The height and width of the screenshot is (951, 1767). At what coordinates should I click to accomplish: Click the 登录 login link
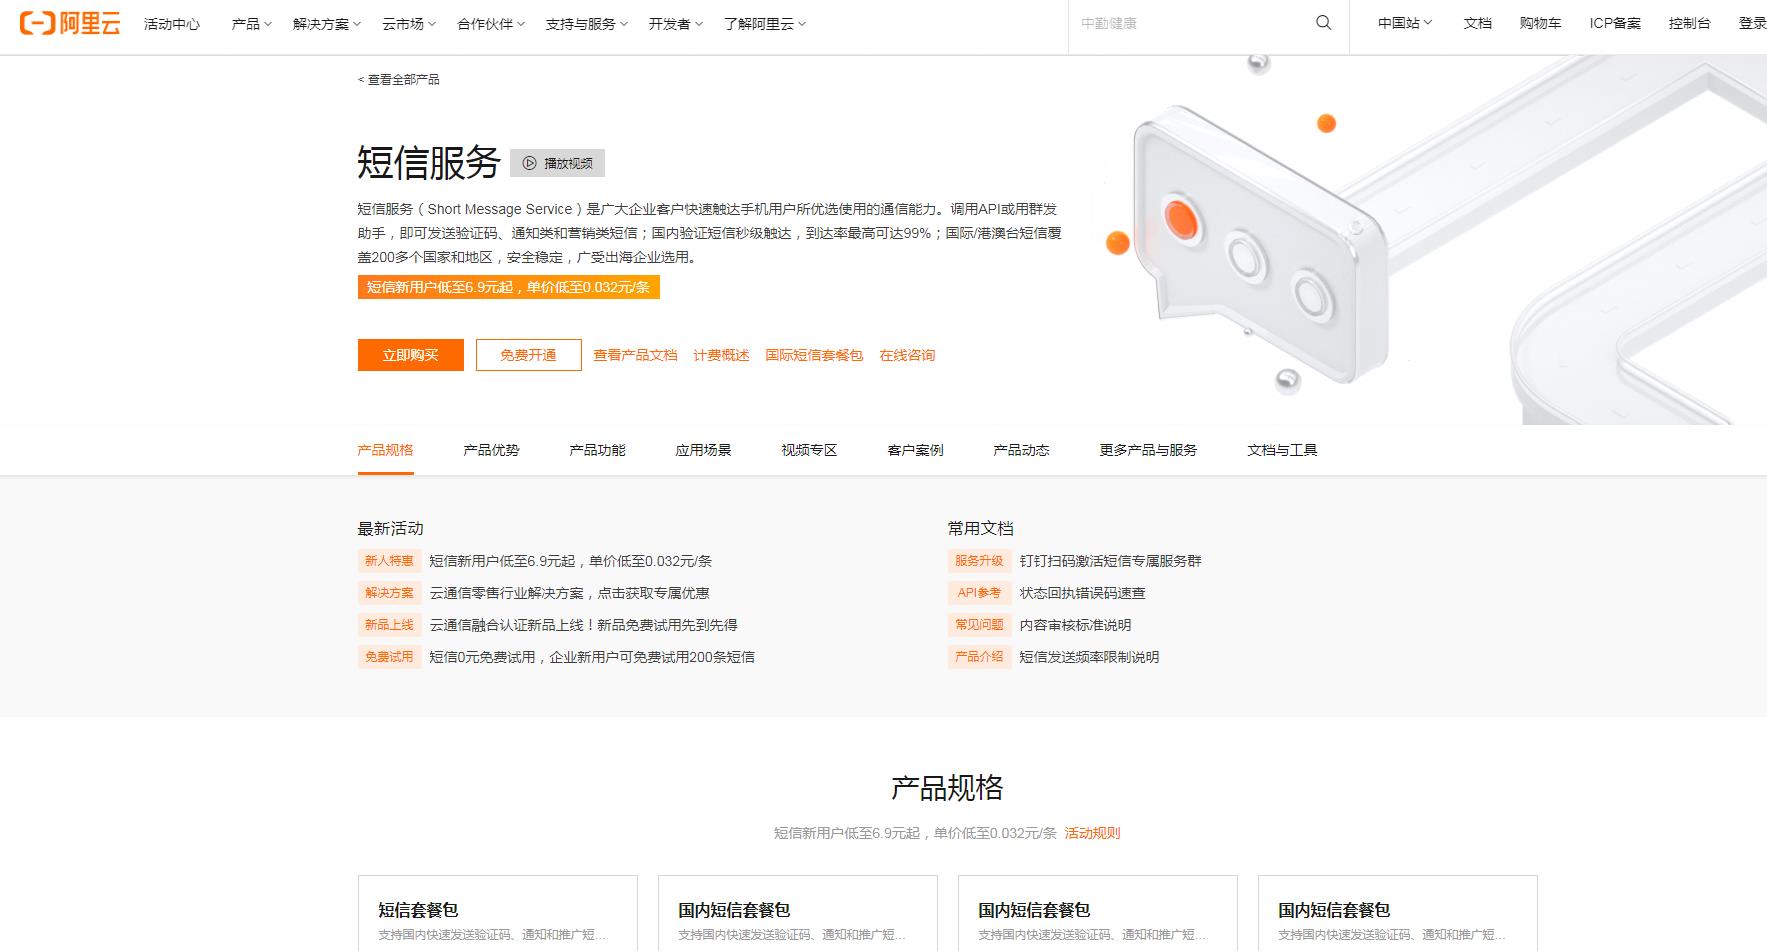pyautogui.click(x=1752, y=23)
